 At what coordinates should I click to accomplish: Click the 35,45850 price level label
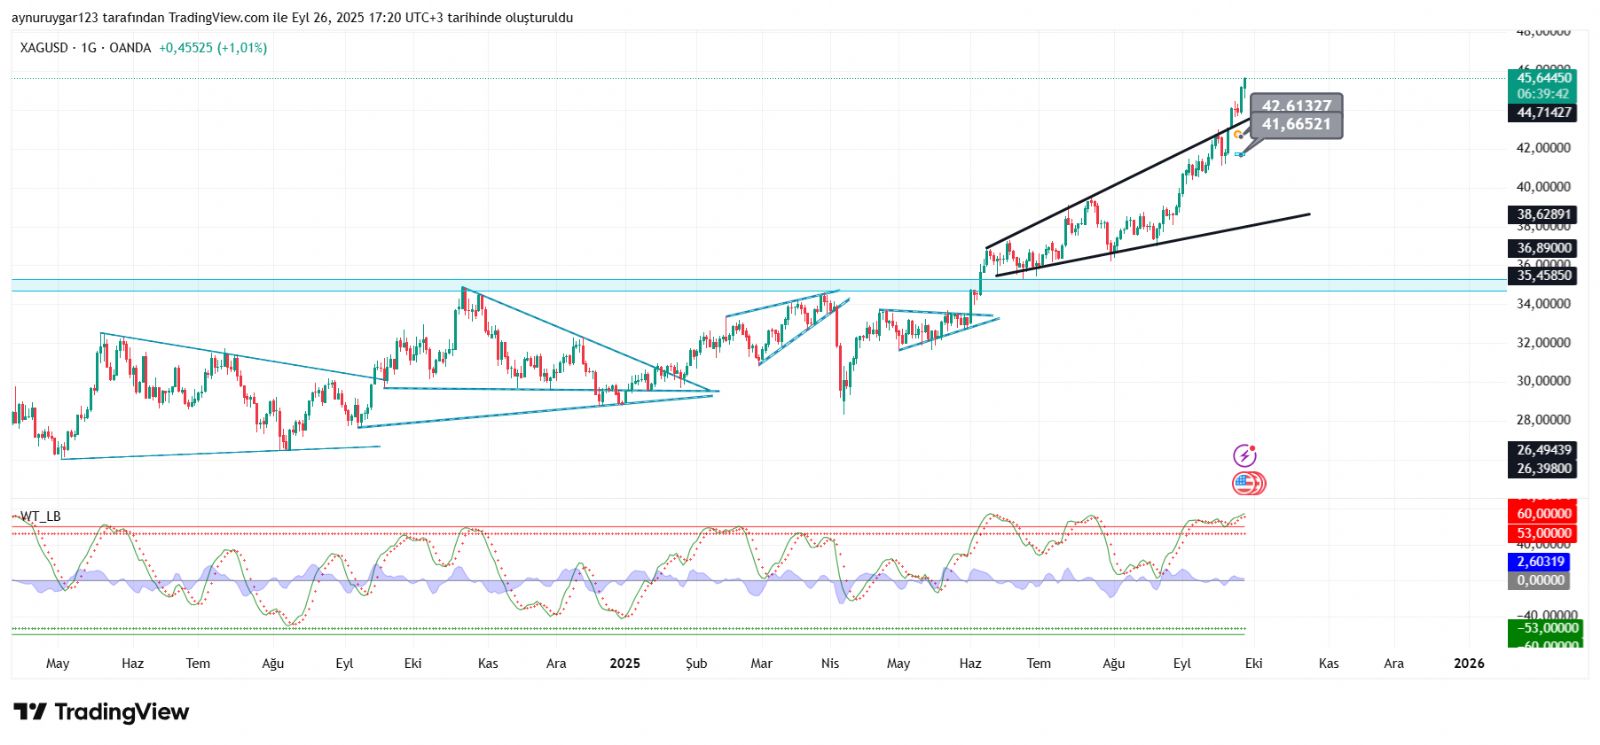pos(1543,275)
